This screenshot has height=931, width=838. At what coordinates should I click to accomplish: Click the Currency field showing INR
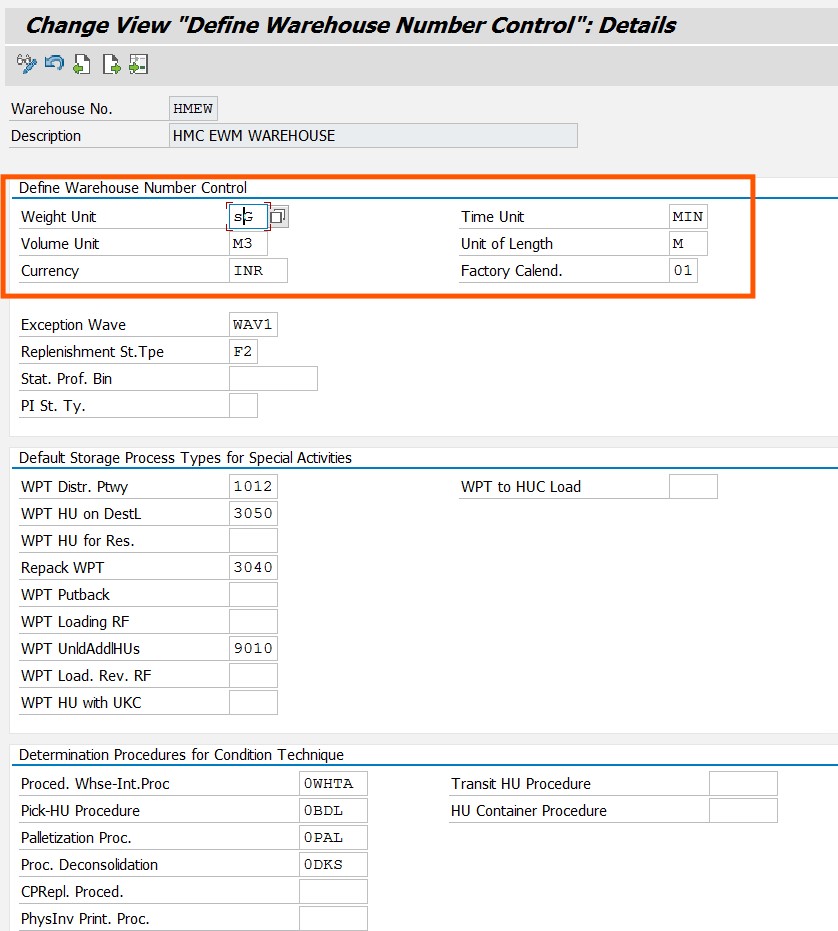[x=258, y=271]
